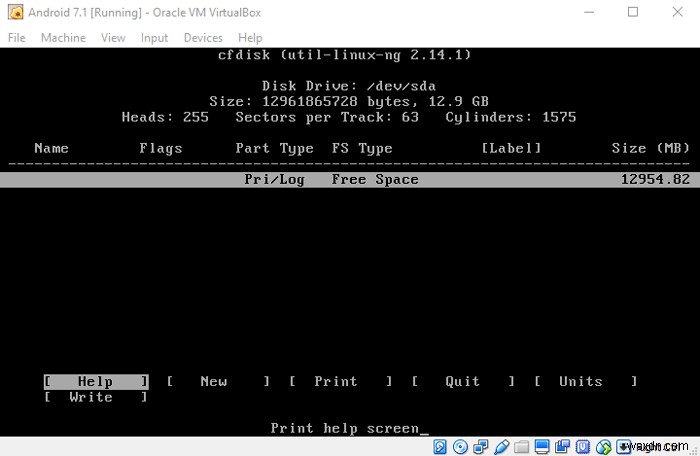The width and height of the screenshot is (700, 456).
Task: Choose the cfdisk Print option
Action: tap(341, 381)
